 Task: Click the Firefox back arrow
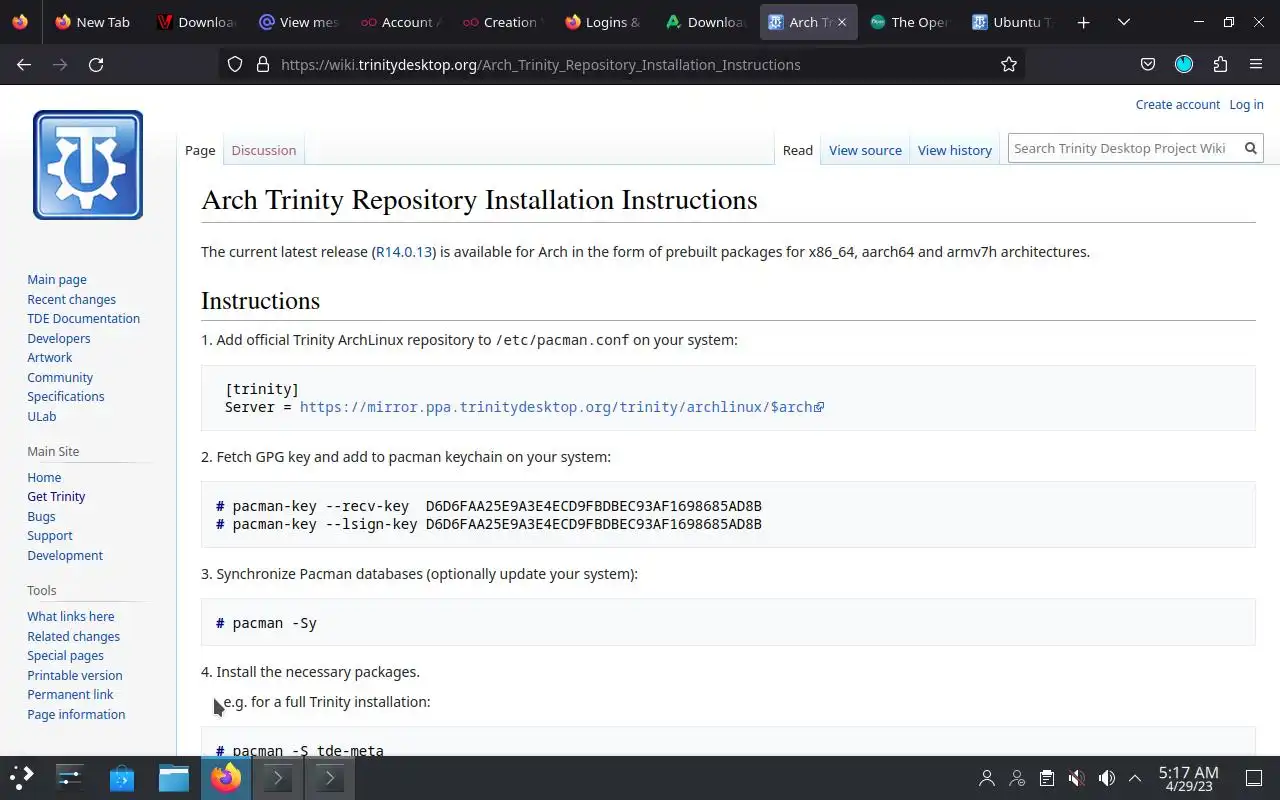click(x=24, y=64)
